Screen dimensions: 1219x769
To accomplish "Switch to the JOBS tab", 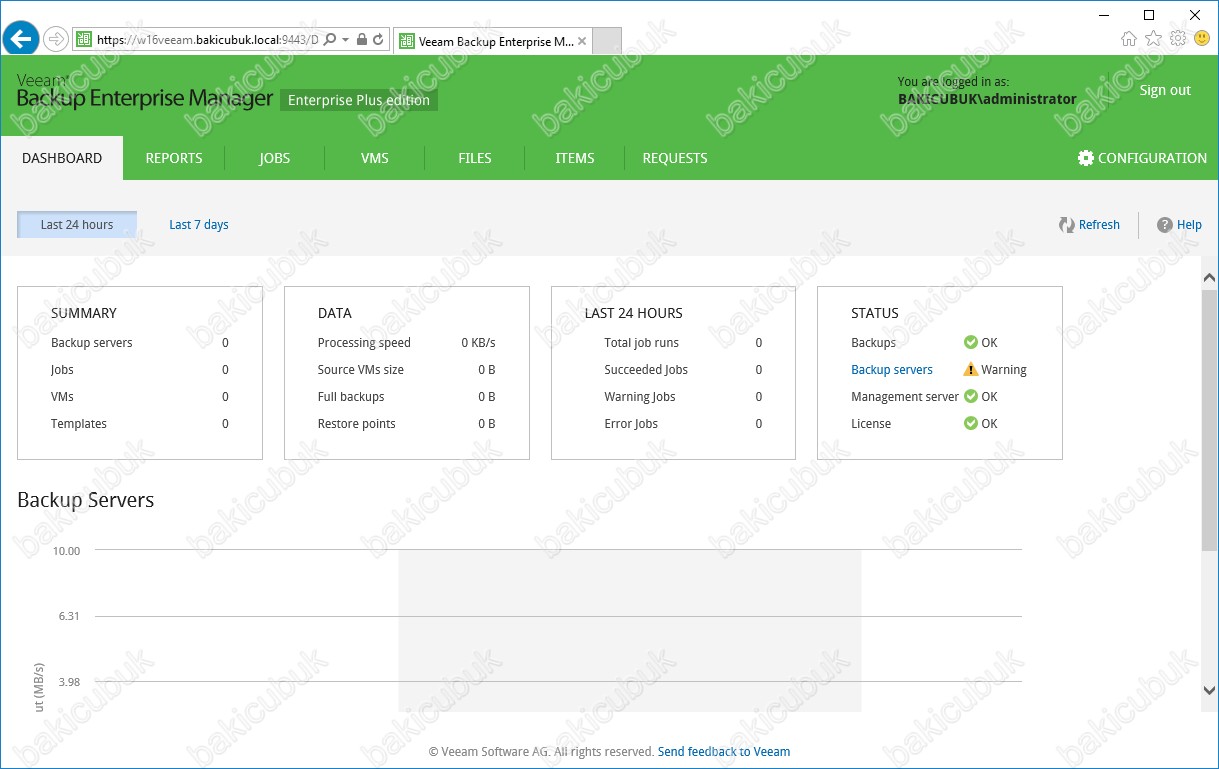I will [275, 158].
